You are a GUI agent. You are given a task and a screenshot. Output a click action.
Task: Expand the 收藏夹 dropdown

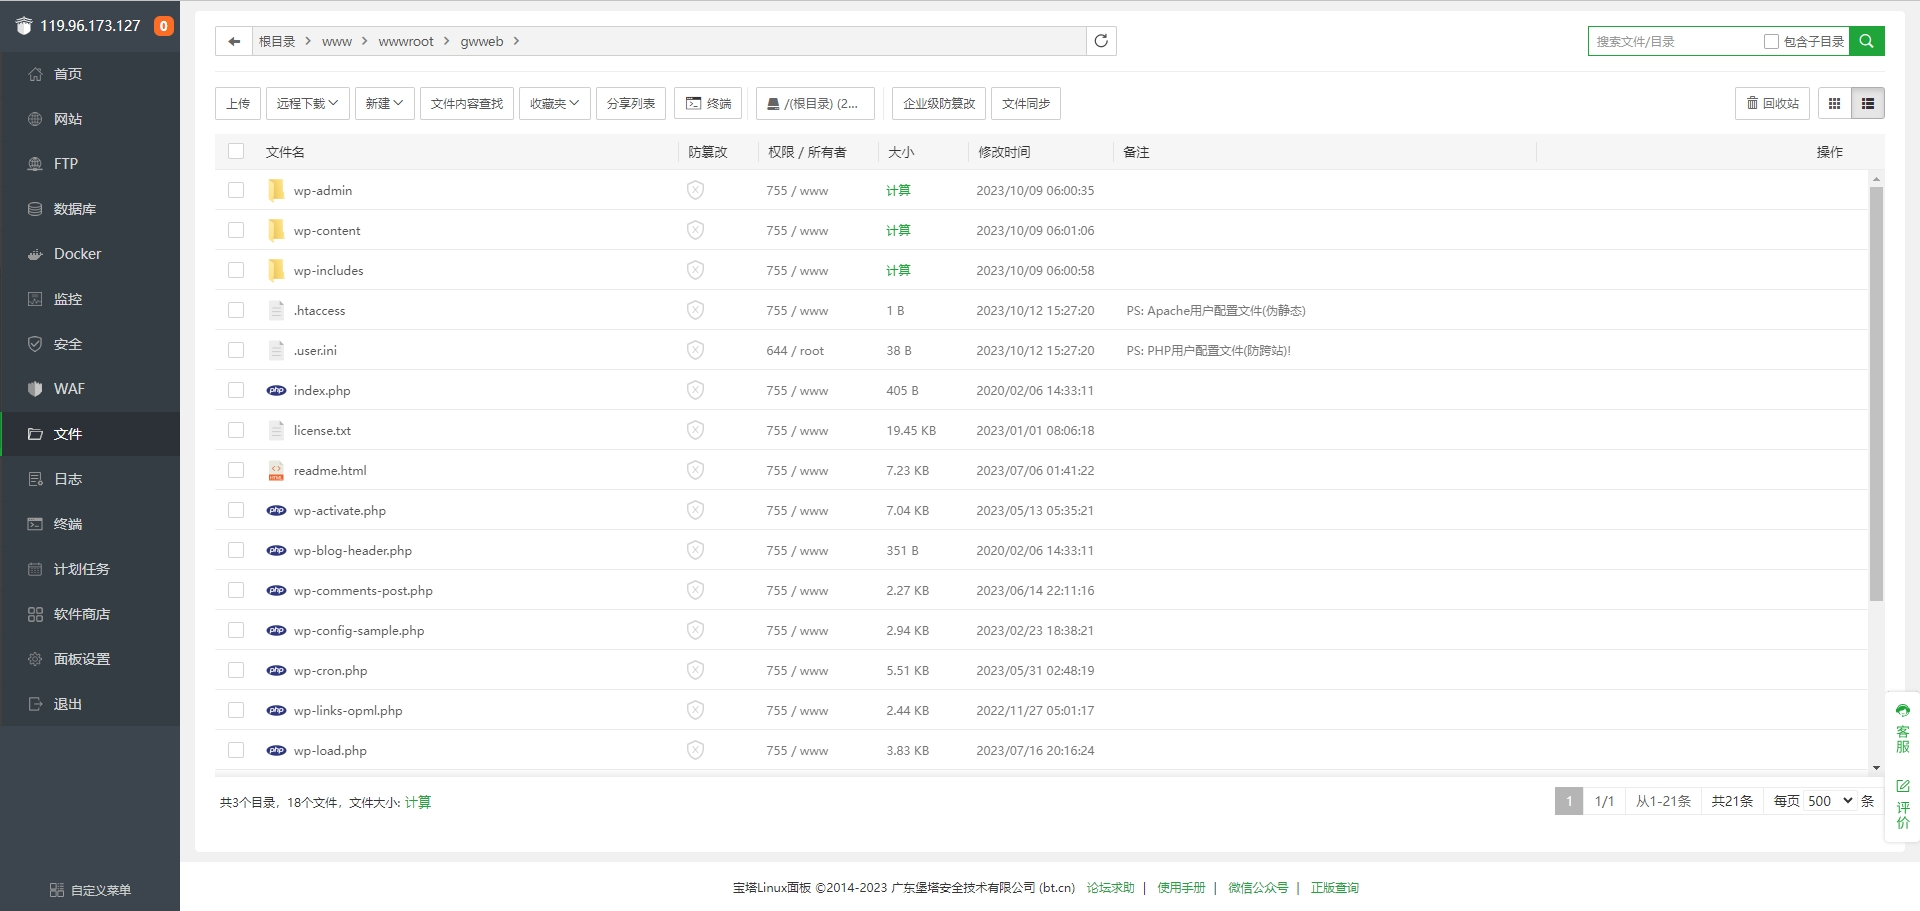554,103
